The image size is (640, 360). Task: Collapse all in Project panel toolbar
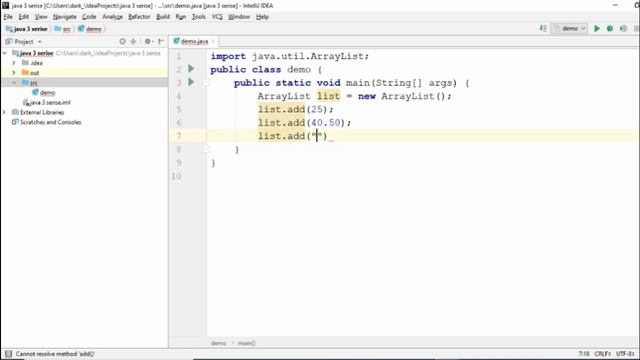(x=133, y=42)
